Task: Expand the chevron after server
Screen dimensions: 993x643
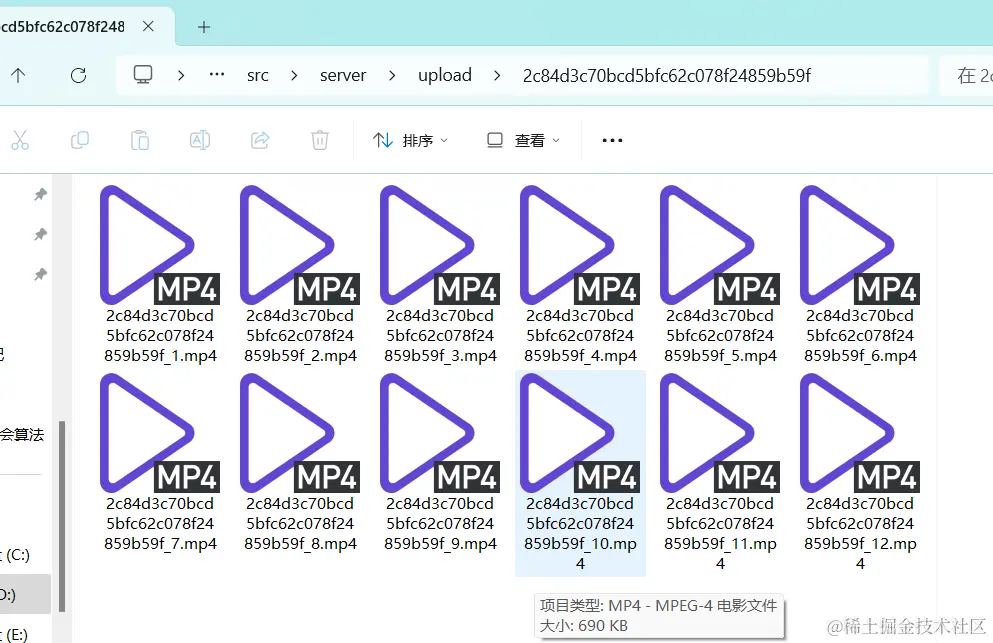Action: pos(393,76)
